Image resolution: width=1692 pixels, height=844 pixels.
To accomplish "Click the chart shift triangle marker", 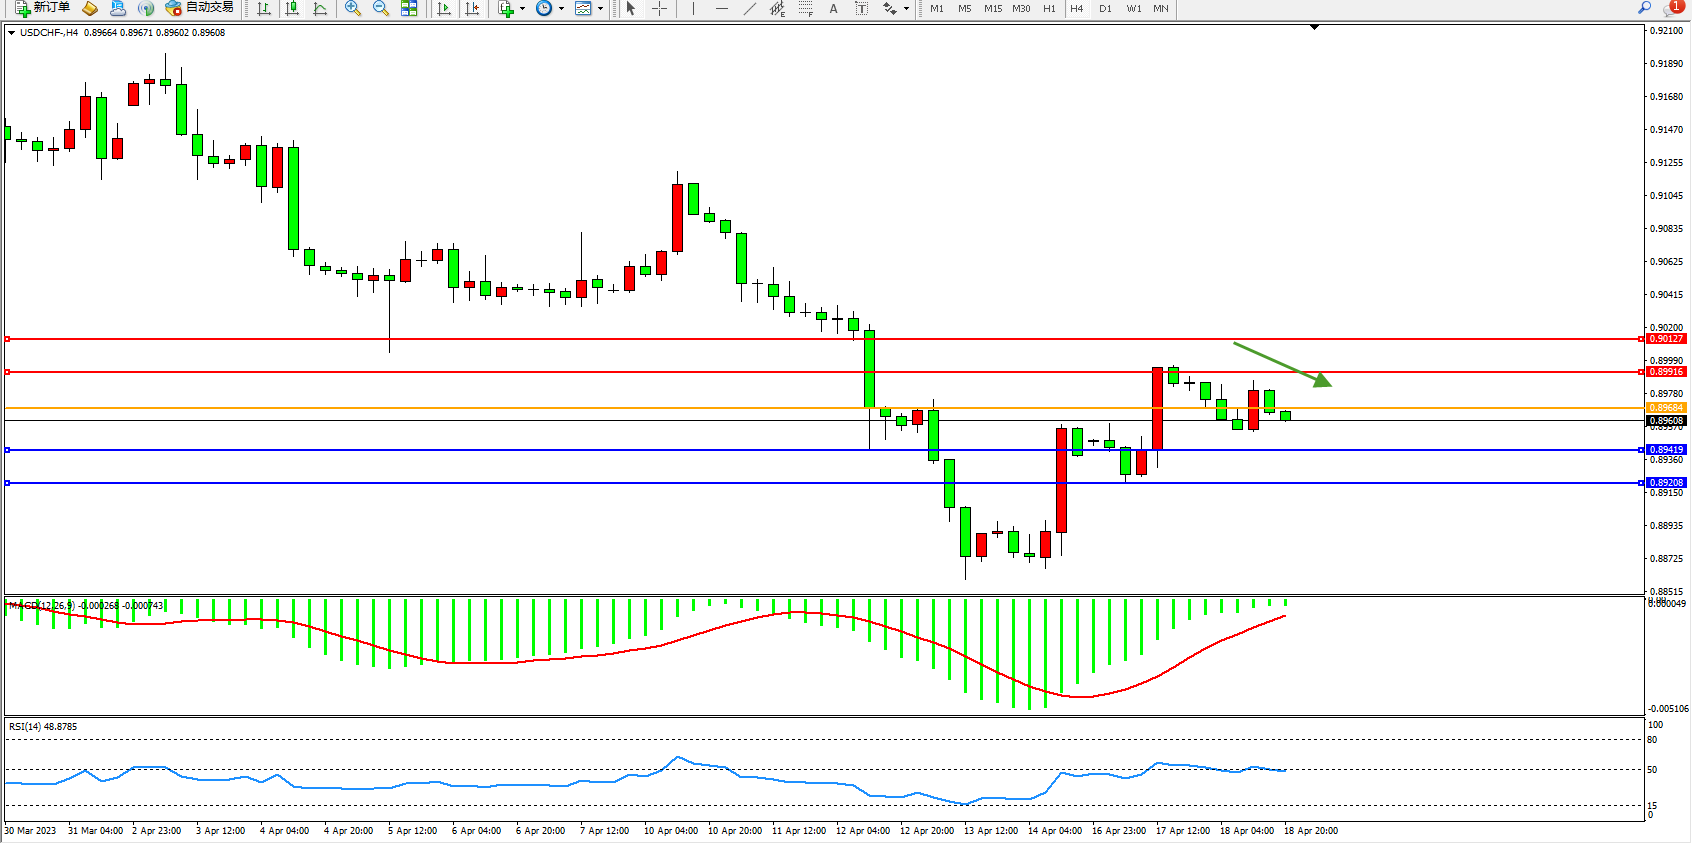I will click(1314, 28).
